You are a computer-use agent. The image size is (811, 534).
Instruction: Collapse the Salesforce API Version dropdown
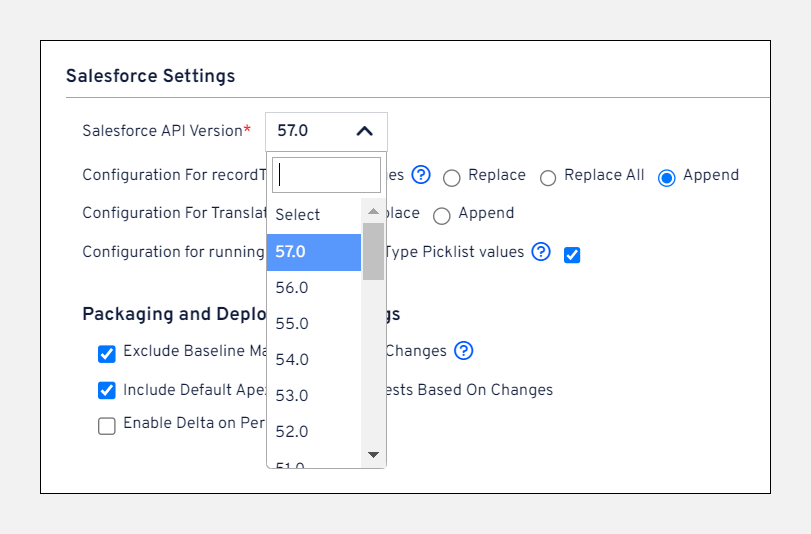(x=326, y=131)
